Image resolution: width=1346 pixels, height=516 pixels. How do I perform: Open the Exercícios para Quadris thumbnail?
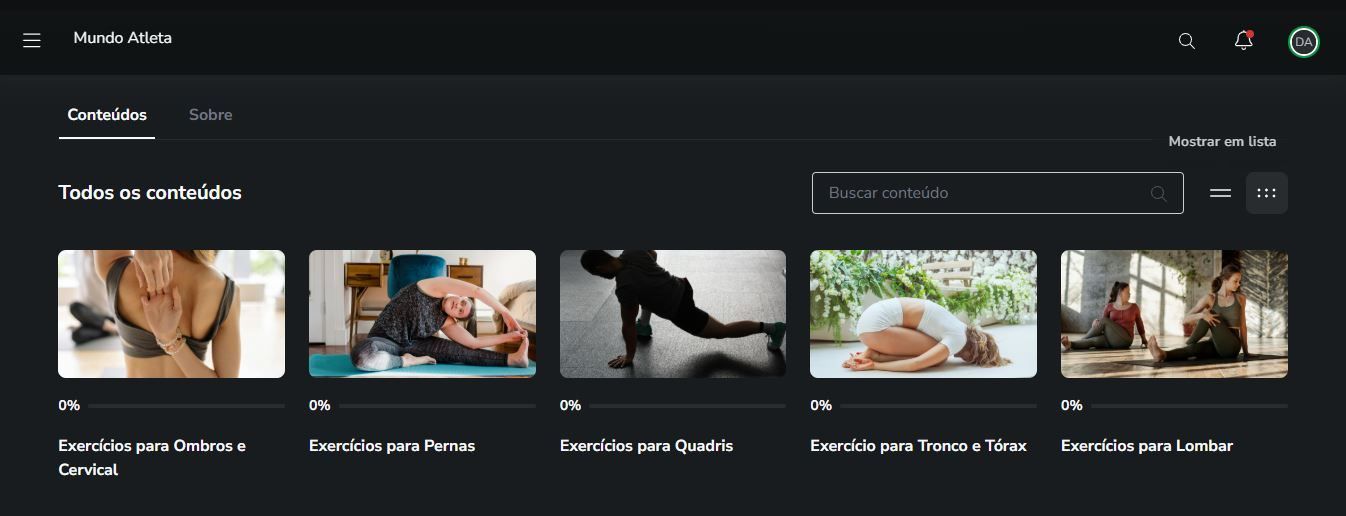click(673, 314)
